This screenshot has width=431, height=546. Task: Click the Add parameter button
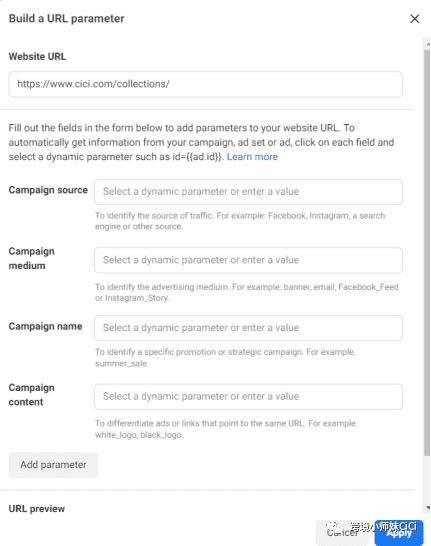[x=53, y=465]
